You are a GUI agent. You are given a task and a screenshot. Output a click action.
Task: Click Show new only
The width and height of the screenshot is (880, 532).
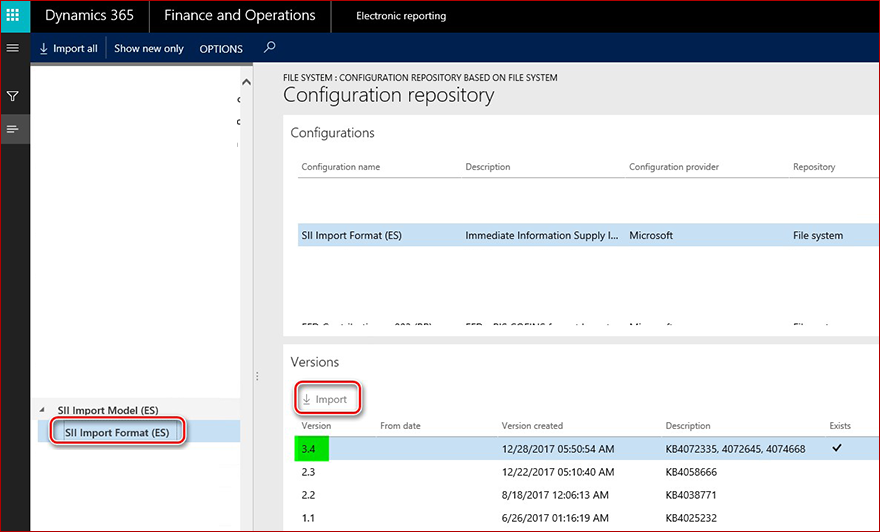(149, 49)
